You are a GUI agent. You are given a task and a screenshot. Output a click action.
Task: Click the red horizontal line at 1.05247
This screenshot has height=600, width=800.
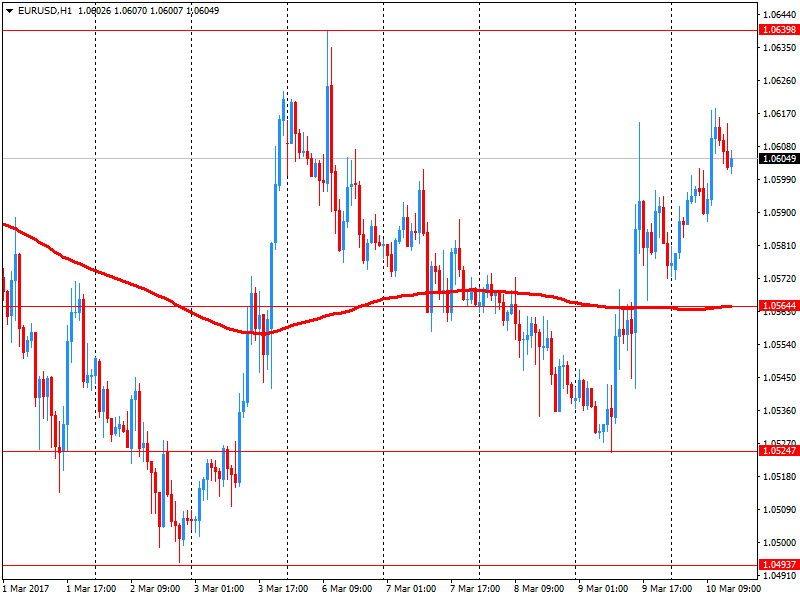400,451
